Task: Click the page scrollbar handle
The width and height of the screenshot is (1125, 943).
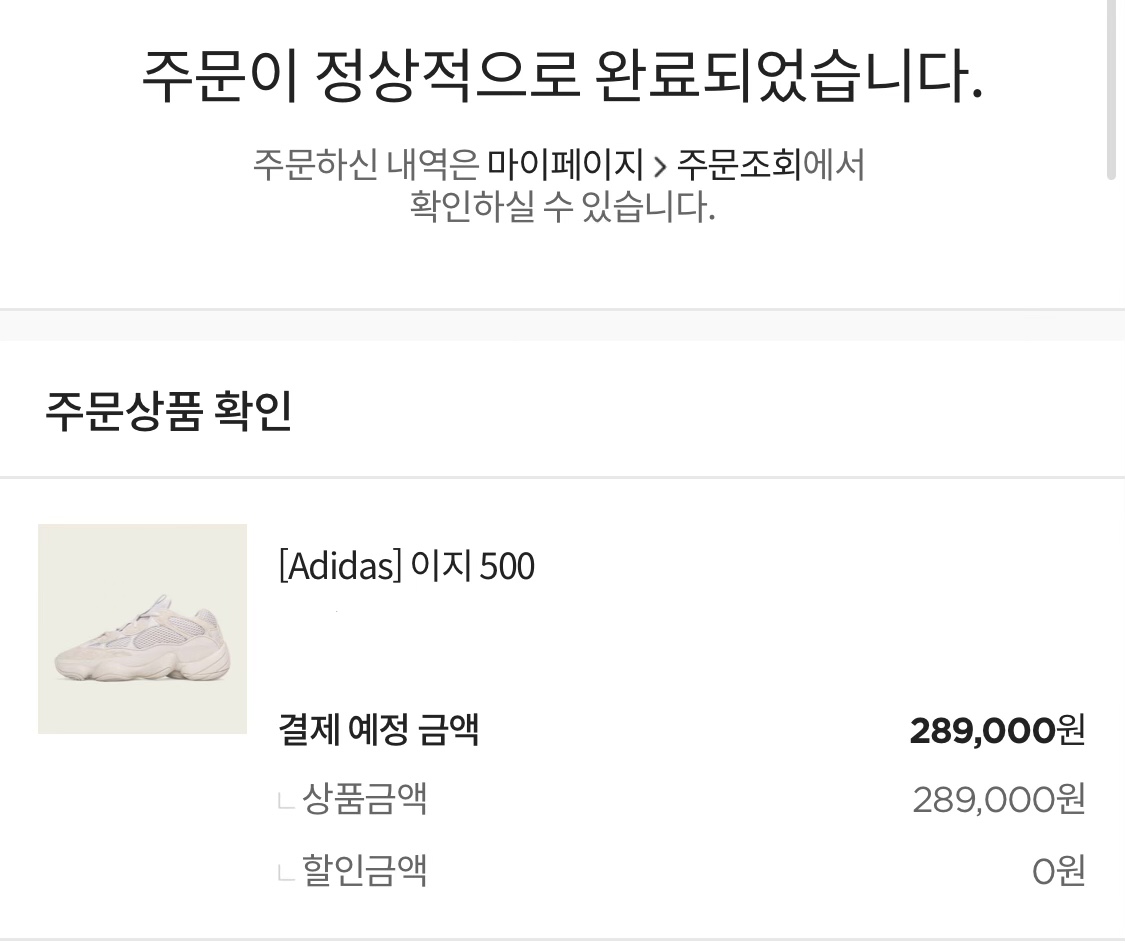Action: click(1111, 90)
